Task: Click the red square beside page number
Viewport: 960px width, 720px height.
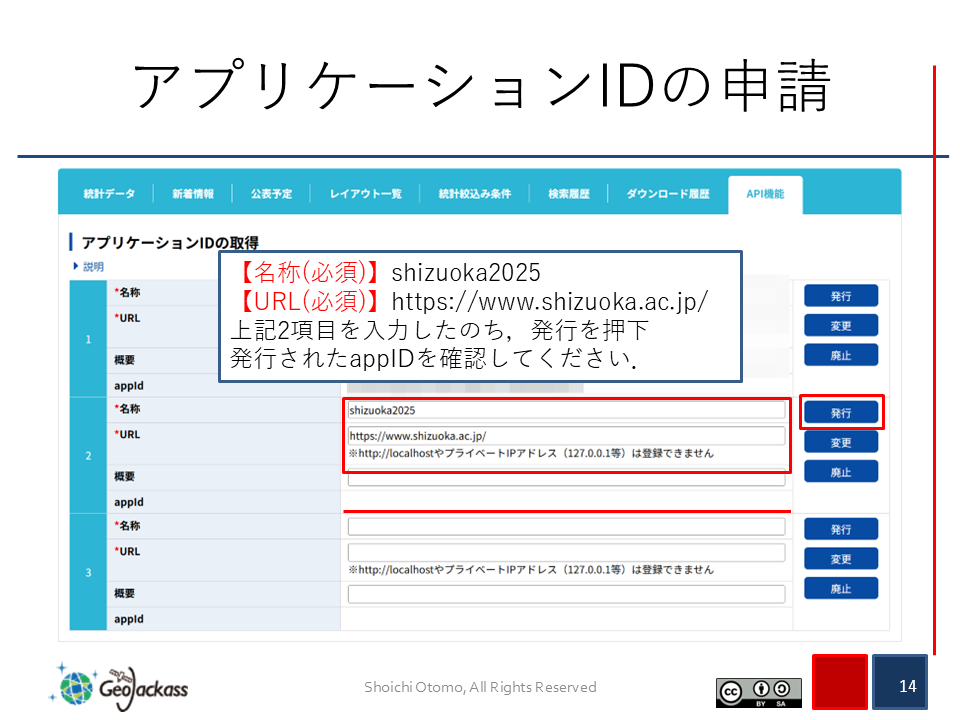Action: click(839, 683)
